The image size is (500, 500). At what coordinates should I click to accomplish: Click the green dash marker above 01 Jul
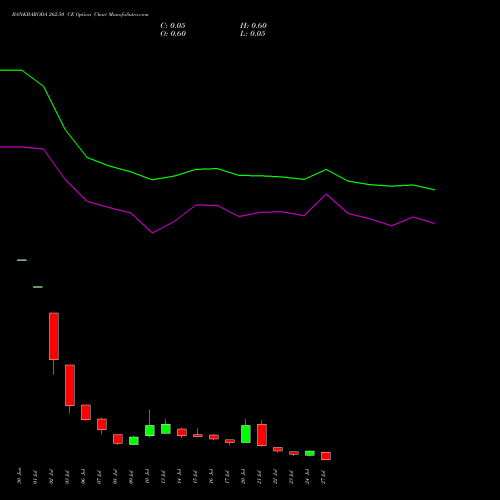click(x=38, y=287)
